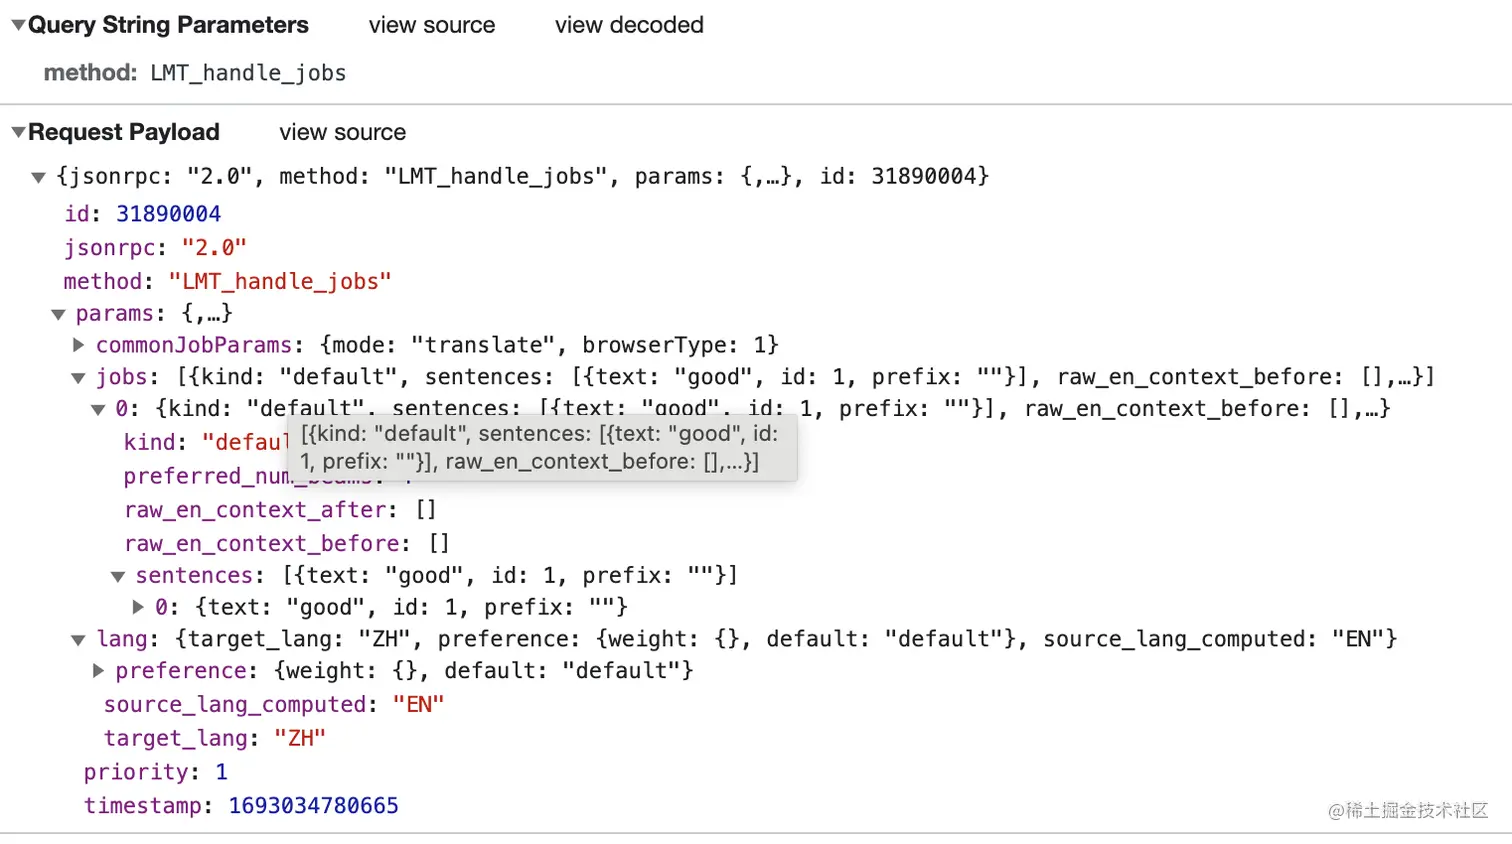Collapse the sentences array
Viewport: 1512px width, 844px height.
click(118, 575)
